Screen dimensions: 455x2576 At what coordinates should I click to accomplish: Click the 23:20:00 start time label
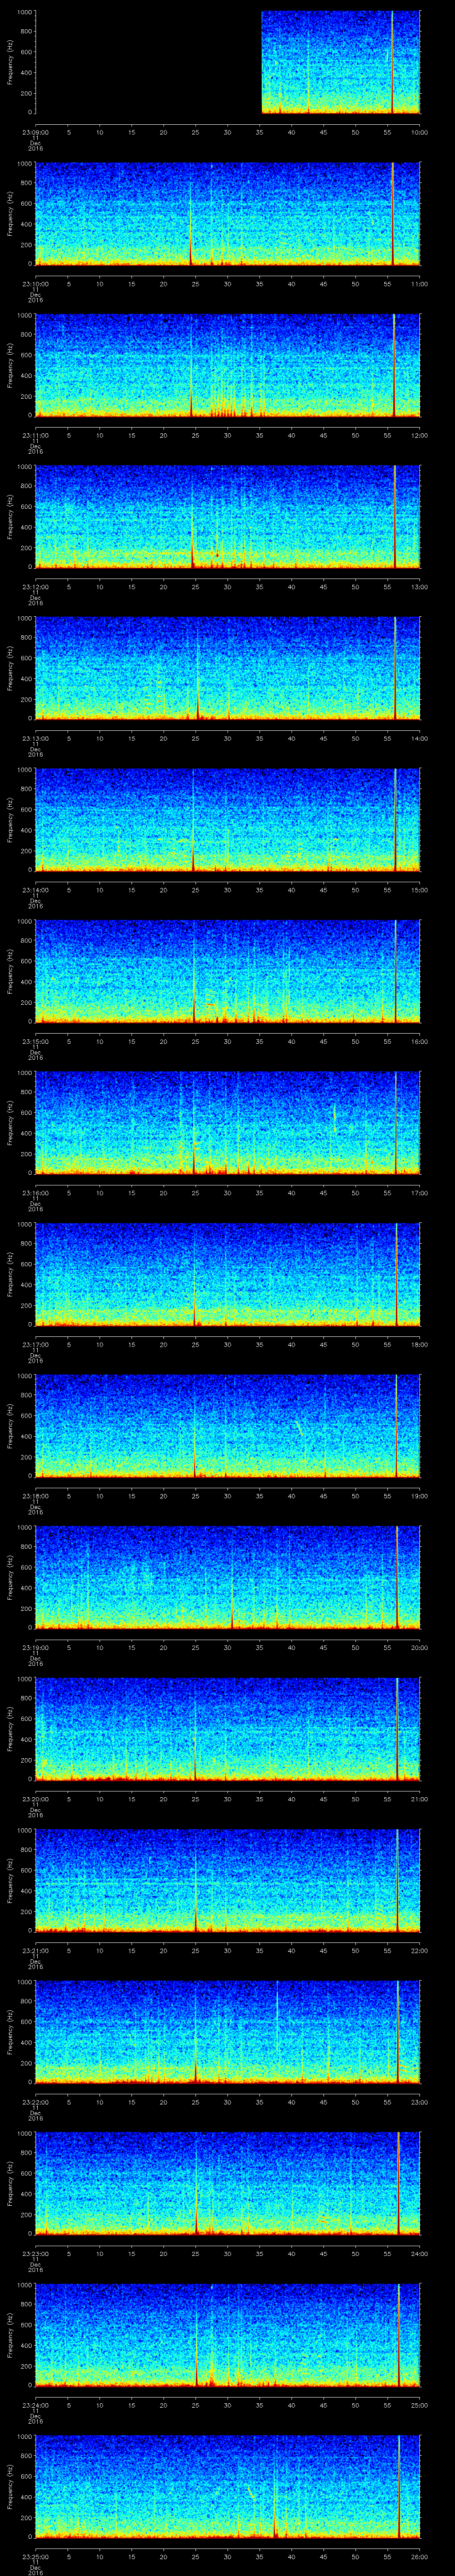pyautogui.click(x=35, y=1799)
